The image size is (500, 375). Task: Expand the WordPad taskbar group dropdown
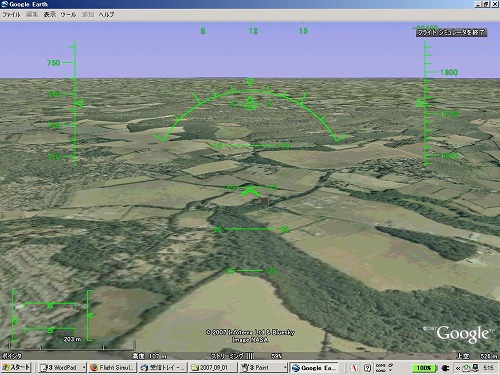(x=84, y=368)
